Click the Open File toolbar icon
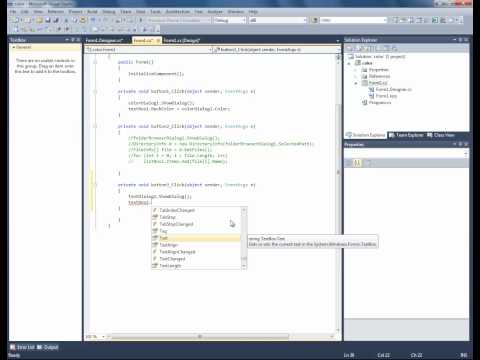 coord(40,20)
